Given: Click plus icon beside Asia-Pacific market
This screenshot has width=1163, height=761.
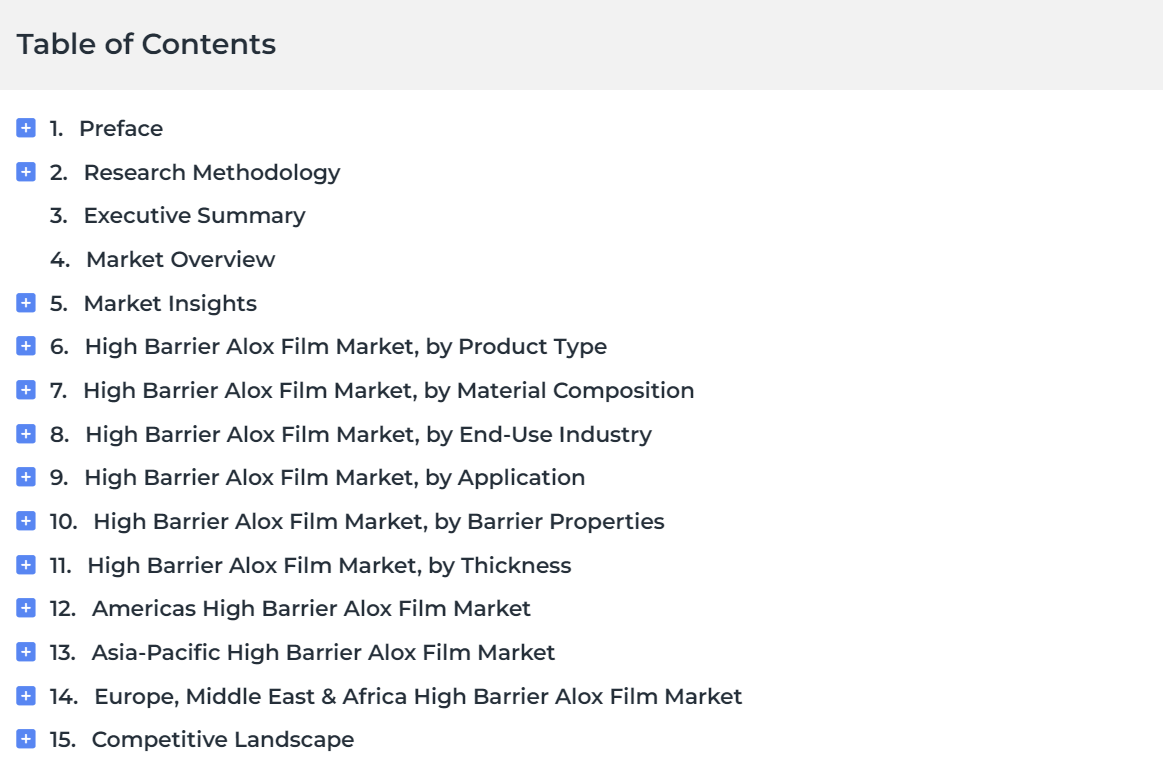Looking at the screenshot, I should coord(26,653).
